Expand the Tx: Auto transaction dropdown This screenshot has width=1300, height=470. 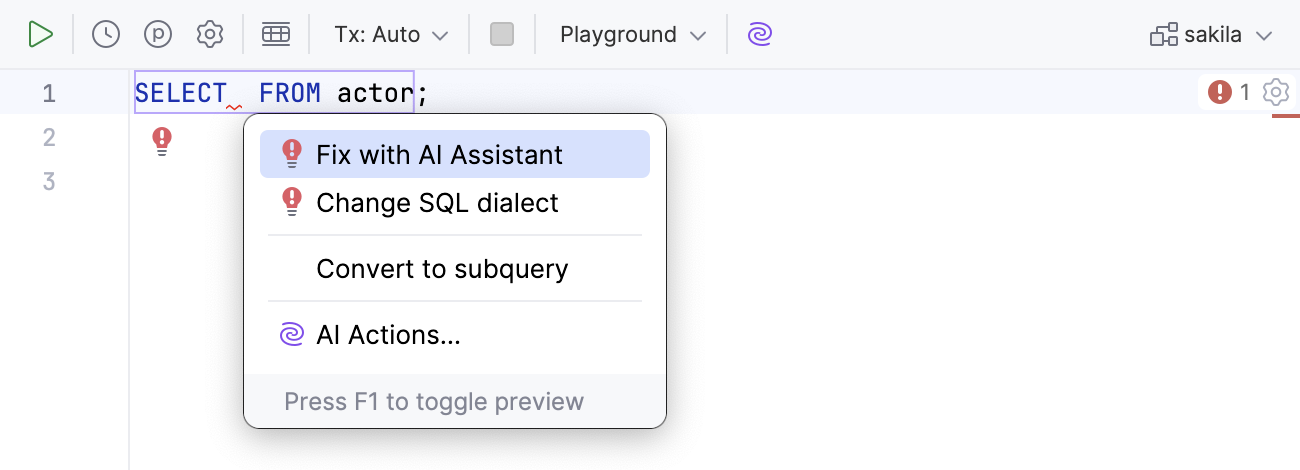[x=391, y=35]
